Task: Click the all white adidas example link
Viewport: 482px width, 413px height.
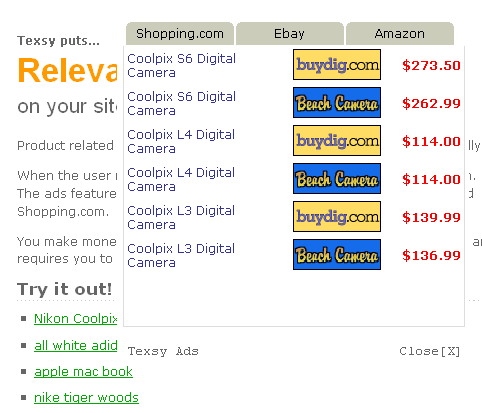Action: [x=76, y=345]
